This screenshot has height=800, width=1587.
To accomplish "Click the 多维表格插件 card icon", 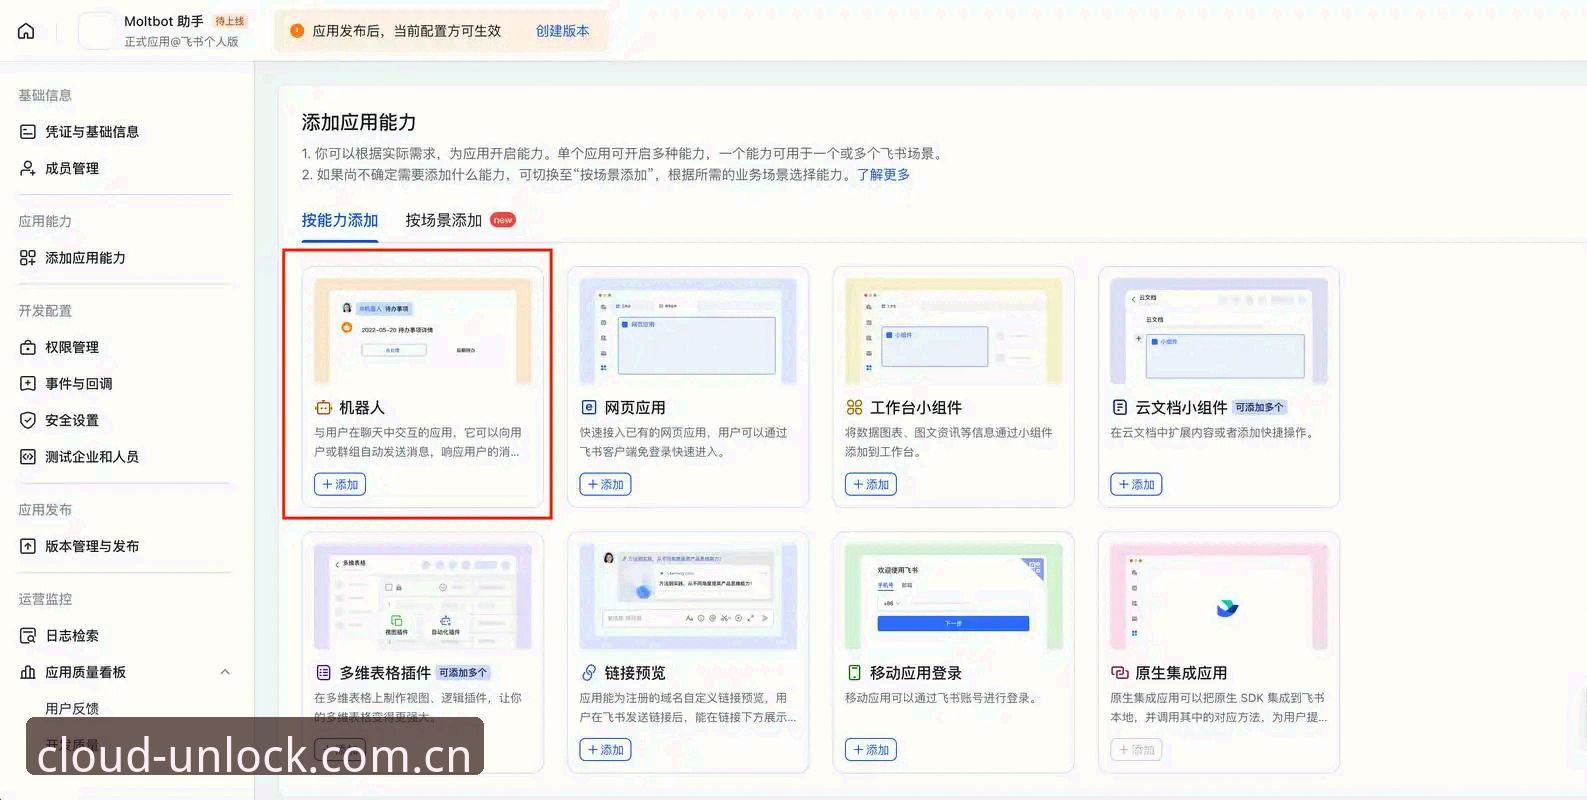I will coord(323,673).
